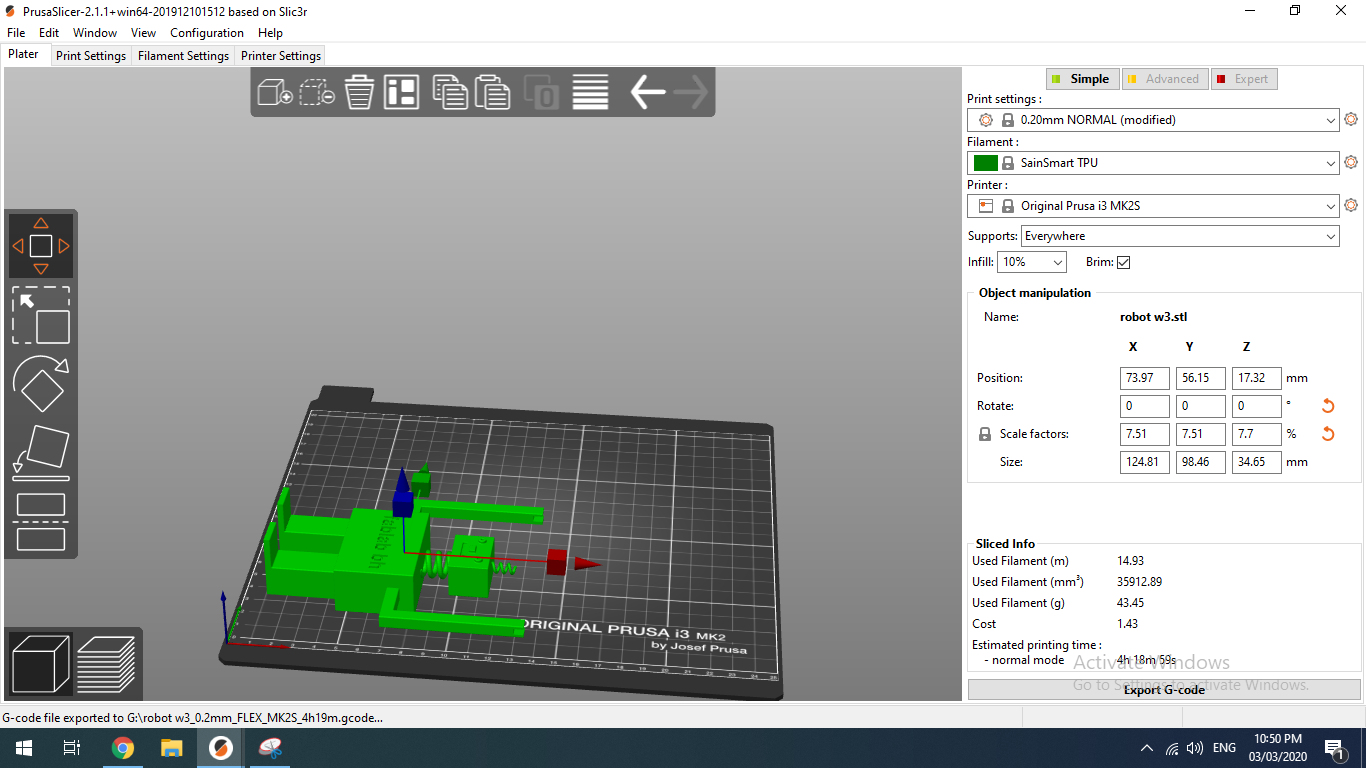
Task: Reset scale with orange arrow icon
Action: [x=1328, y=434]
